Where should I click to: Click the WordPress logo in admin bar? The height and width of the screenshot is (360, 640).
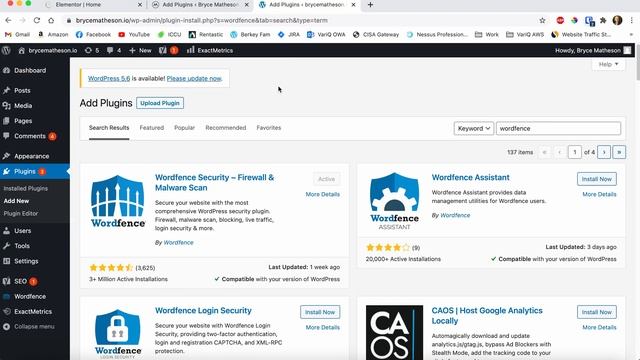[x=6, y=50]
